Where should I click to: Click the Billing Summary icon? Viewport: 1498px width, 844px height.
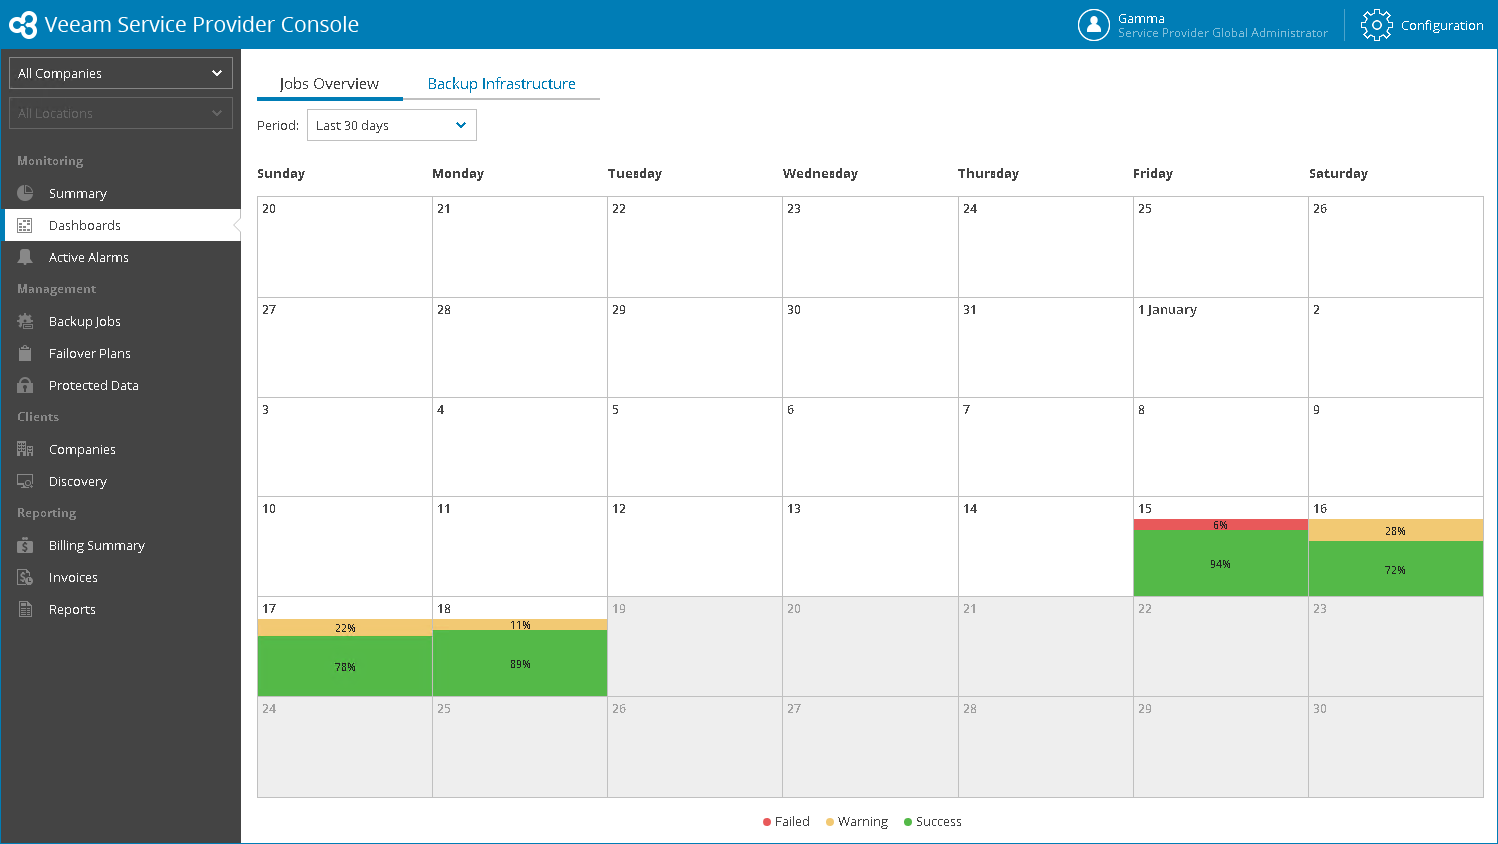(25, 545)
